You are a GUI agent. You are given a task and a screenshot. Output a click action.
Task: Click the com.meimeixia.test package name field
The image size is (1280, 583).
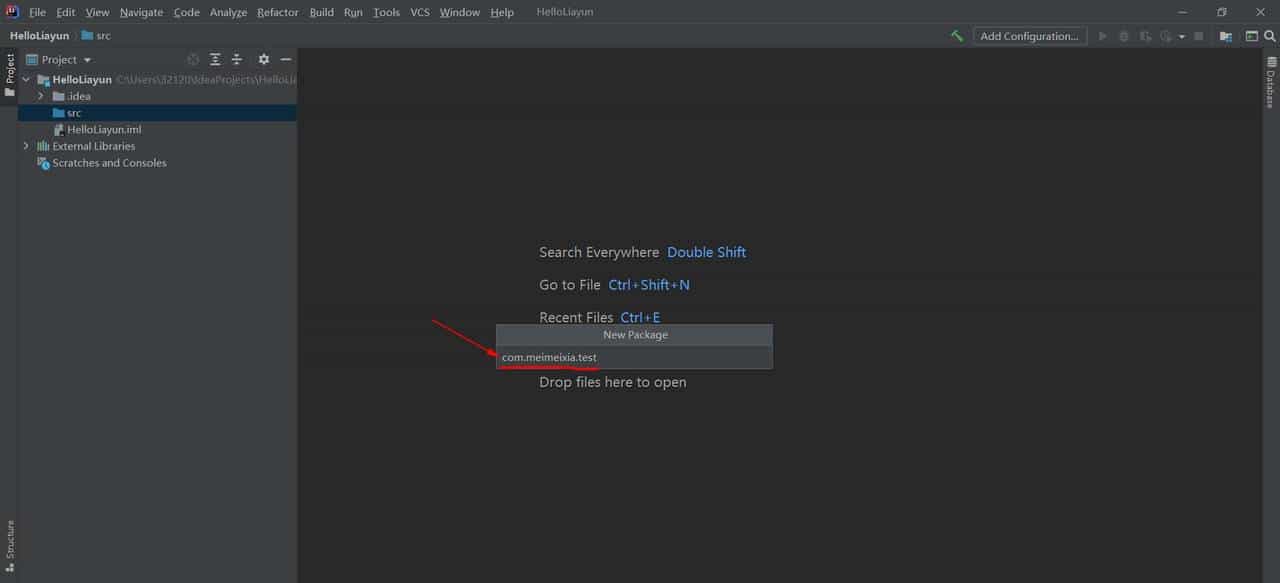point(549,357)
